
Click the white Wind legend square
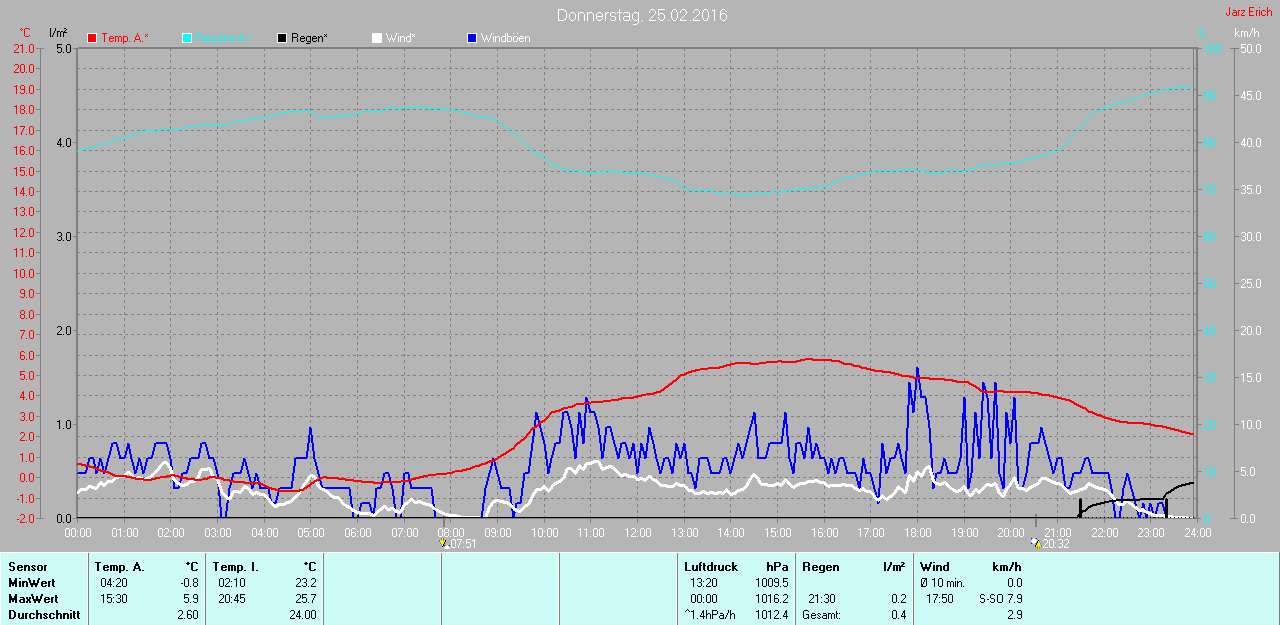pos(377,38)
